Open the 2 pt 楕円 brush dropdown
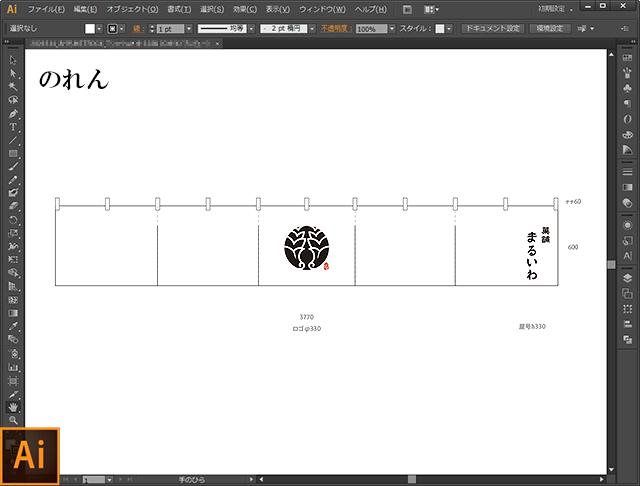 [x=312, y=29]
